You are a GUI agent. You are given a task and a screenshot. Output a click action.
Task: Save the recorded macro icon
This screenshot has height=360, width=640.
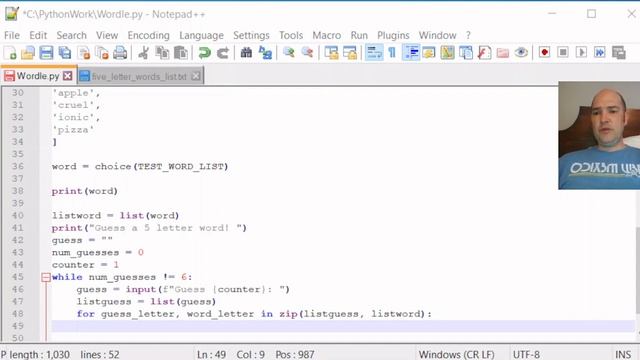pos(619,53)
